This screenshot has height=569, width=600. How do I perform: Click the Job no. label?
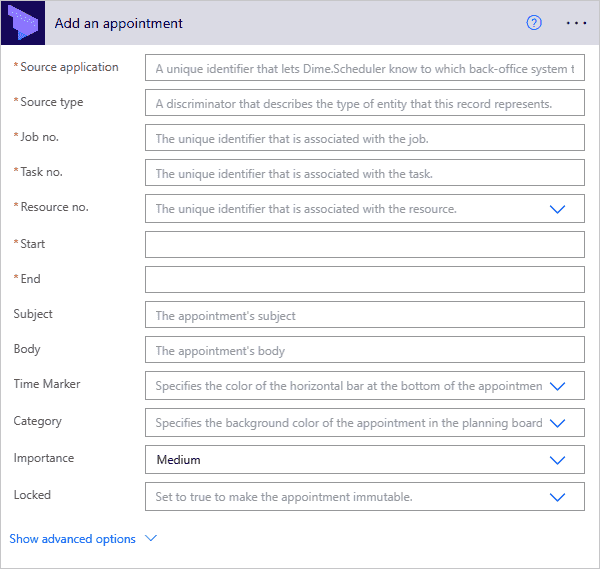[39, 137]
